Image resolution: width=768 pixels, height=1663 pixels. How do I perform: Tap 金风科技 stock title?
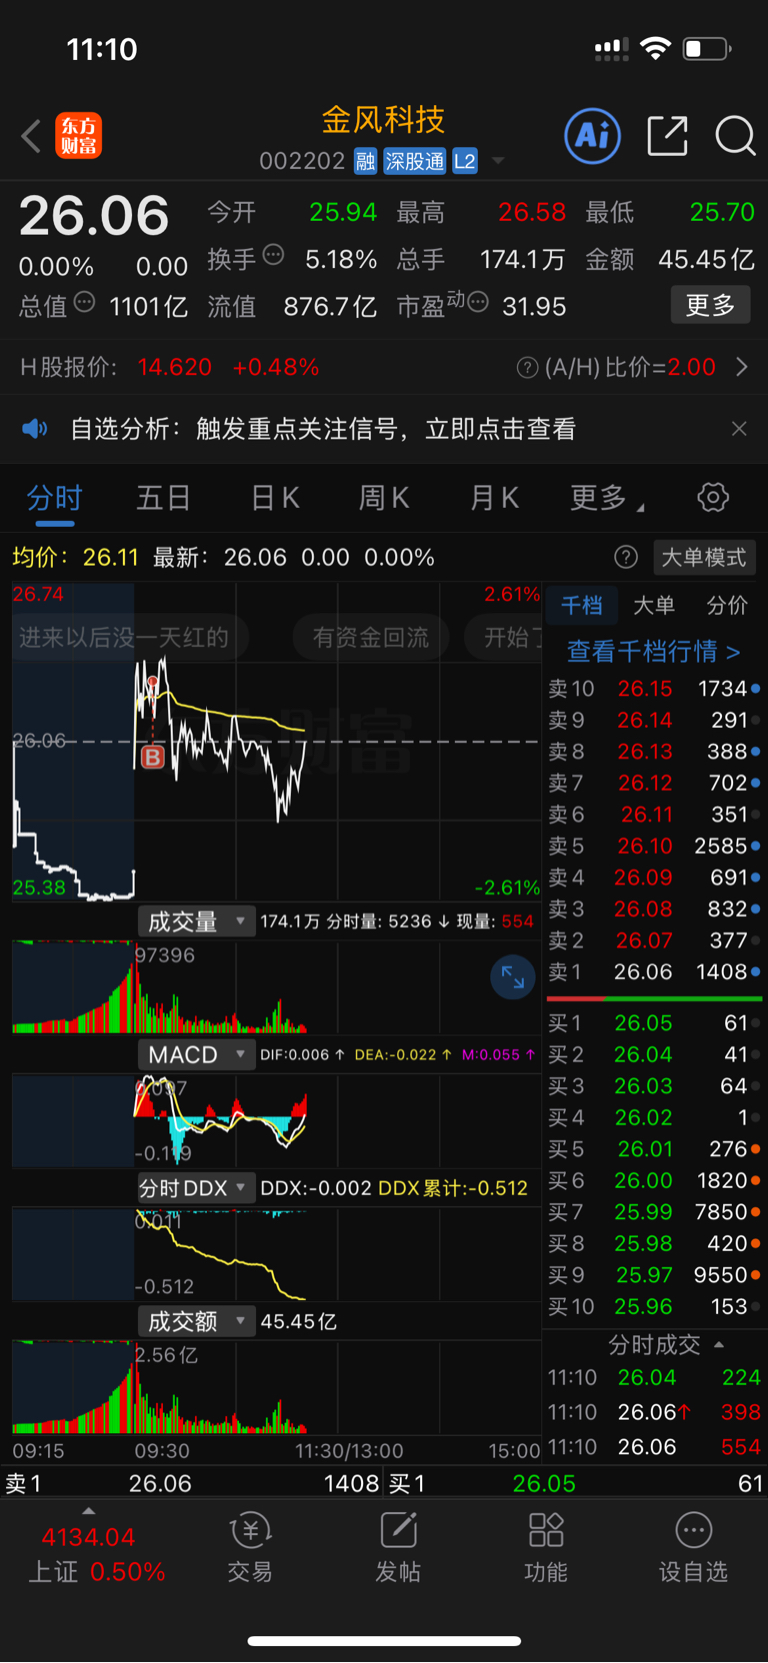[383, 120]
